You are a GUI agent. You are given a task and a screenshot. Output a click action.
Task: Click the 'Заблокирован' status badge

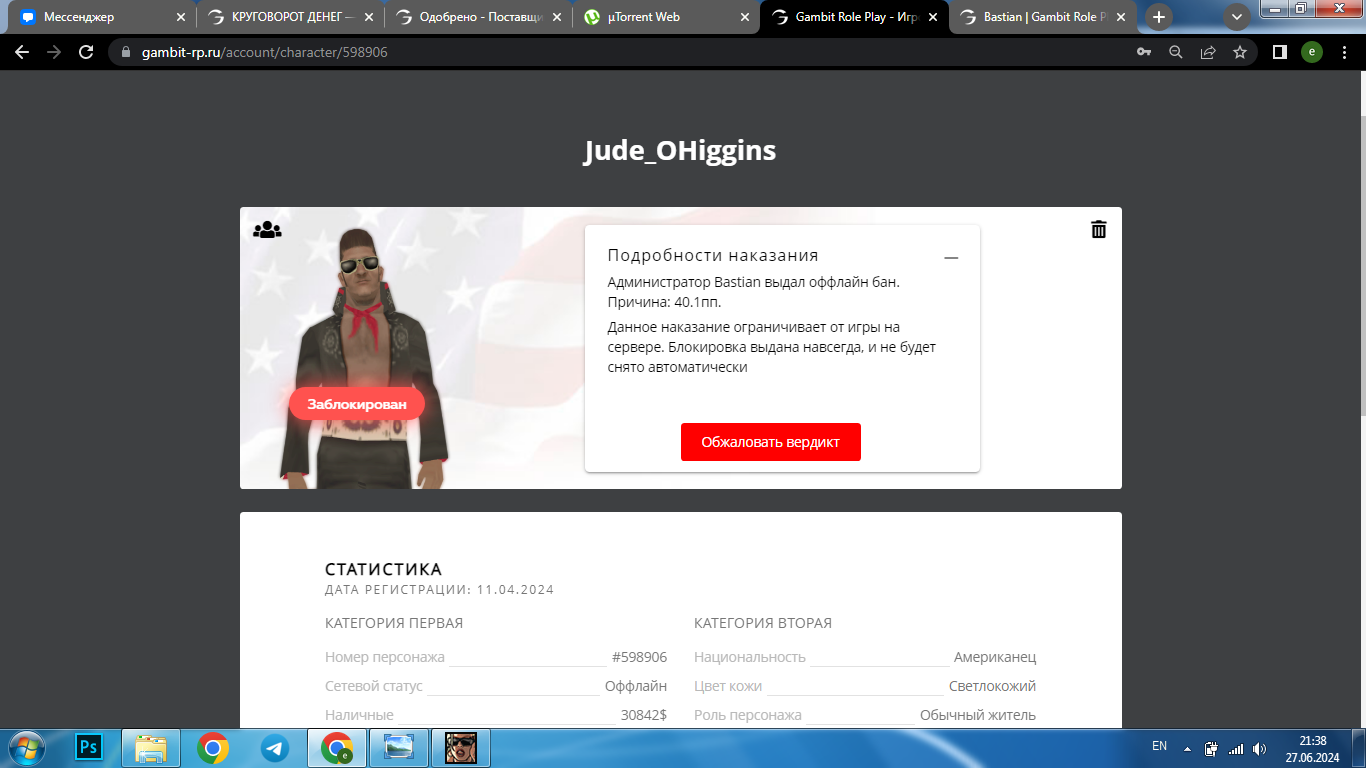(x=357, y=404)
